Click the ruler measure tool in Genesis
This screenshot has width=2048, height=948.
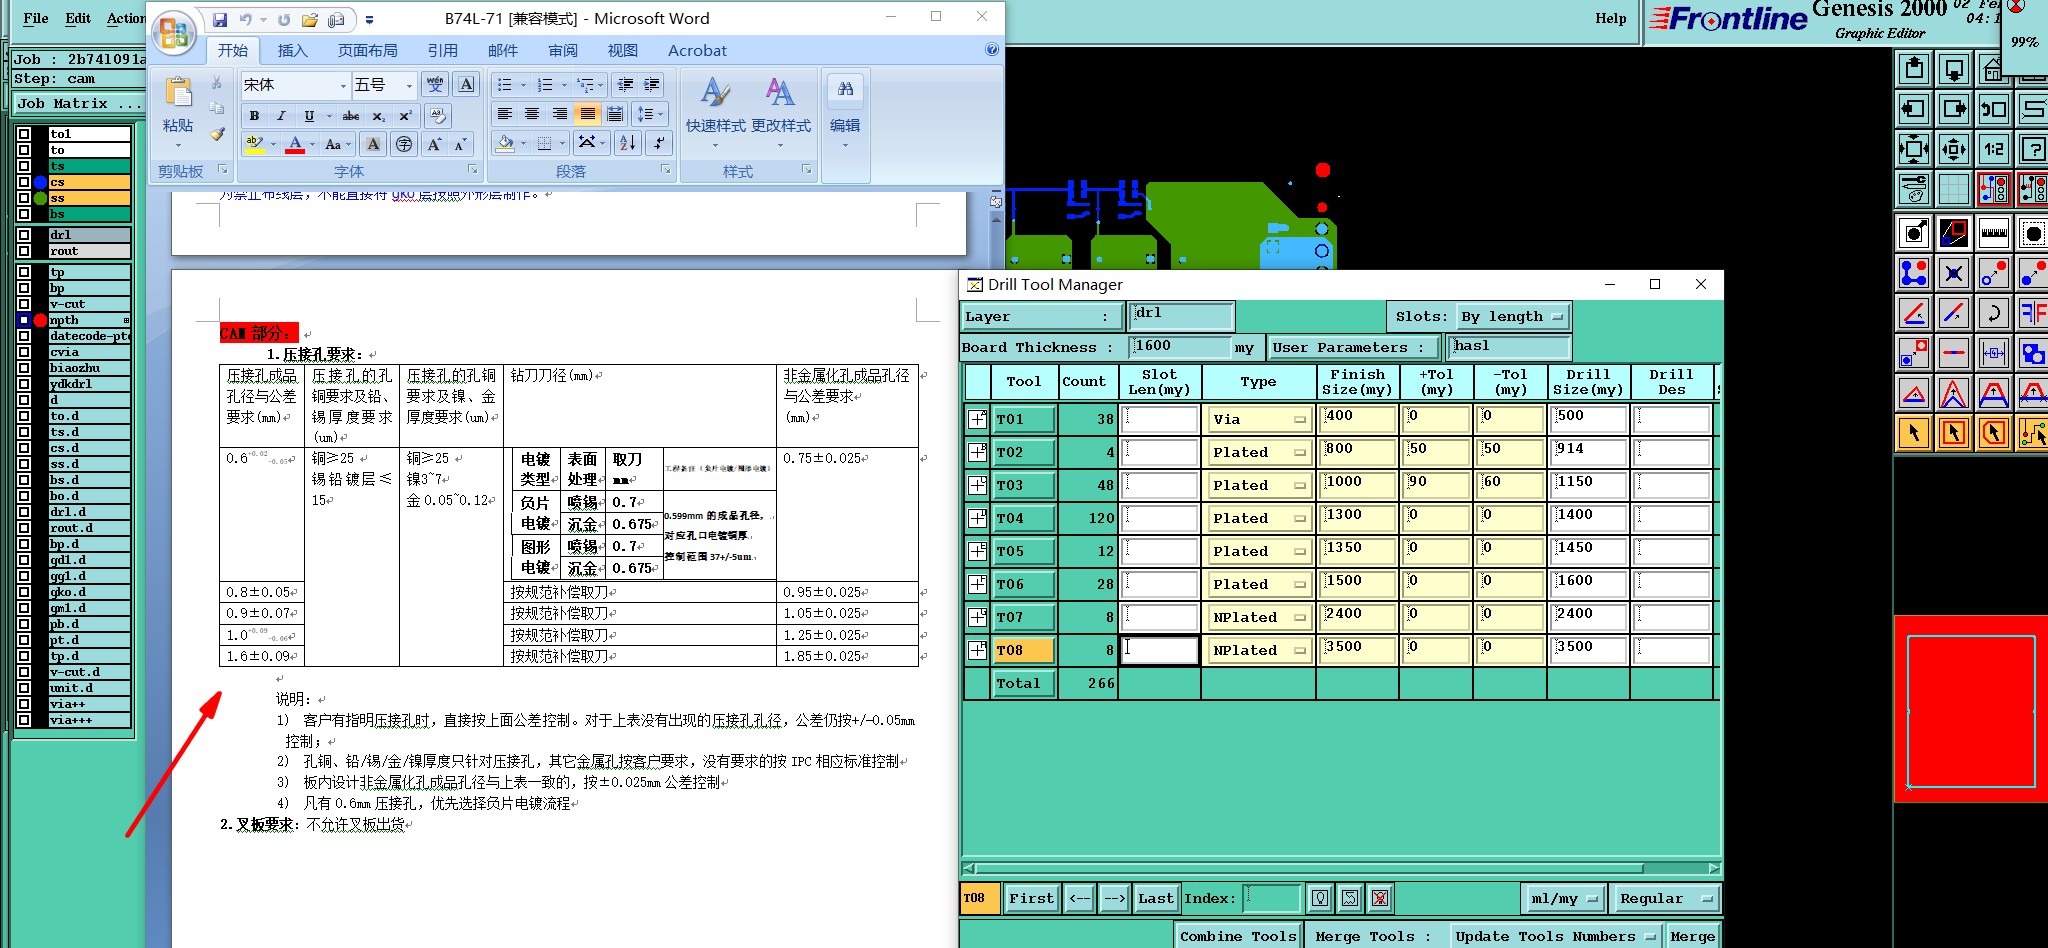pos(1993,233)
